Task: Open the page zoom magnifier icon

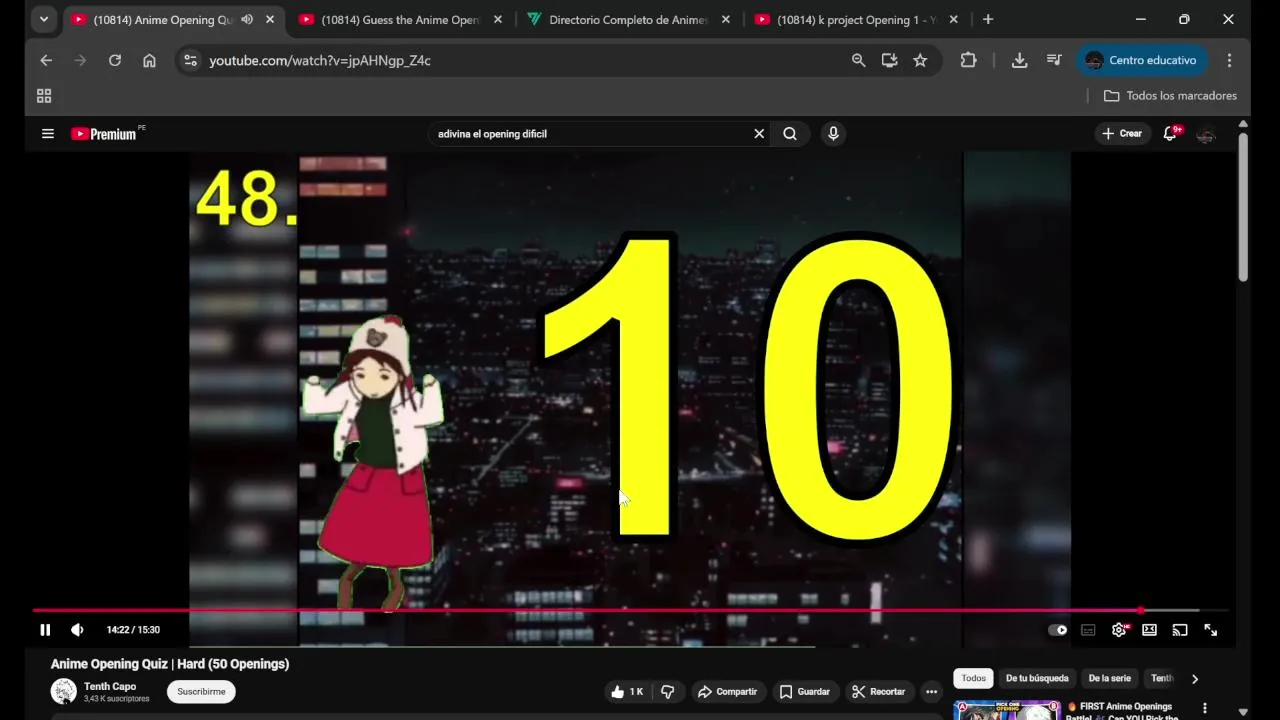Action: point(858,61)
